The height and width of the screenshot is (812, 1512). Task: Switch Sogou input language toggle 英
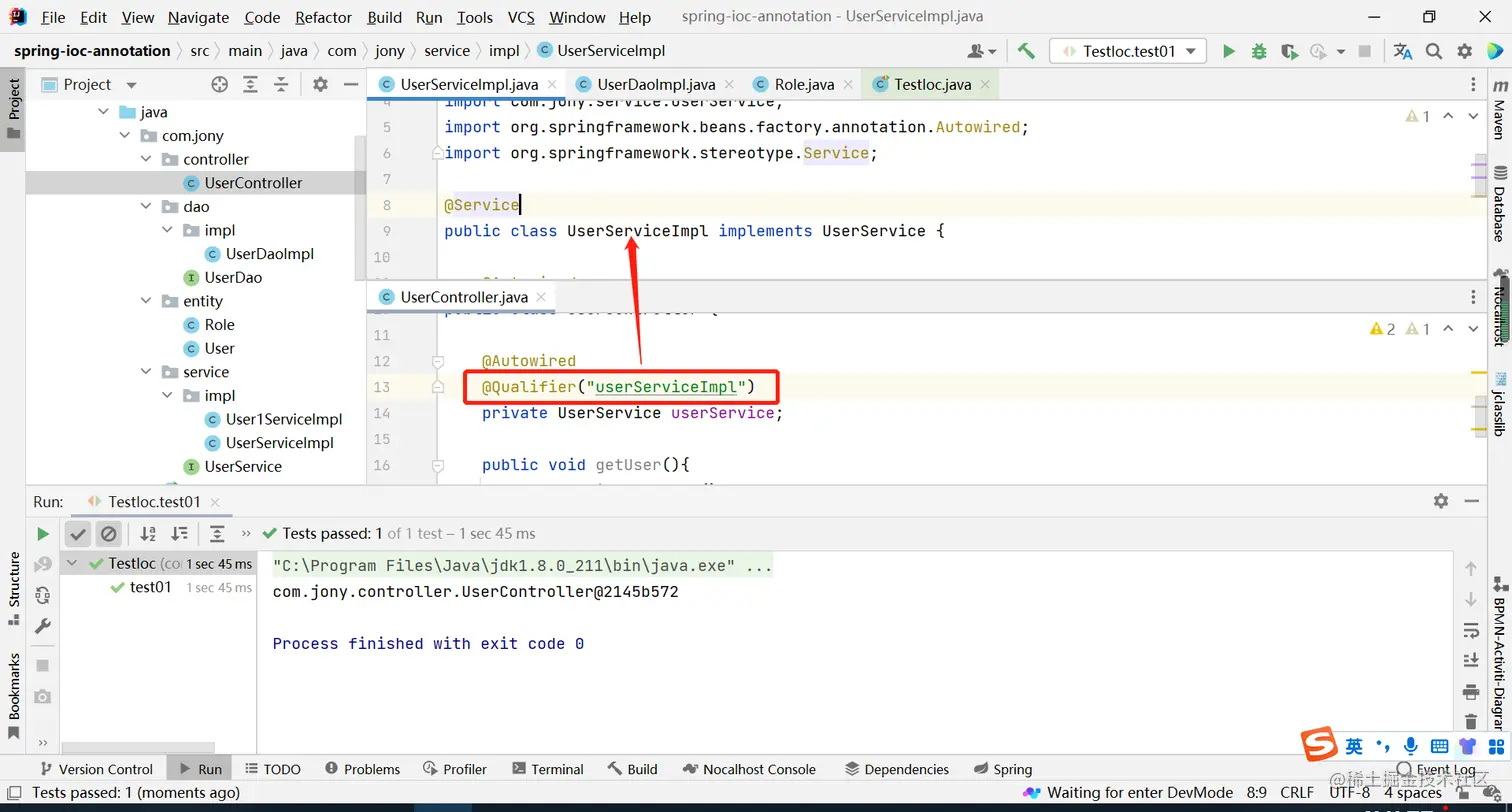click(1353, 746)
